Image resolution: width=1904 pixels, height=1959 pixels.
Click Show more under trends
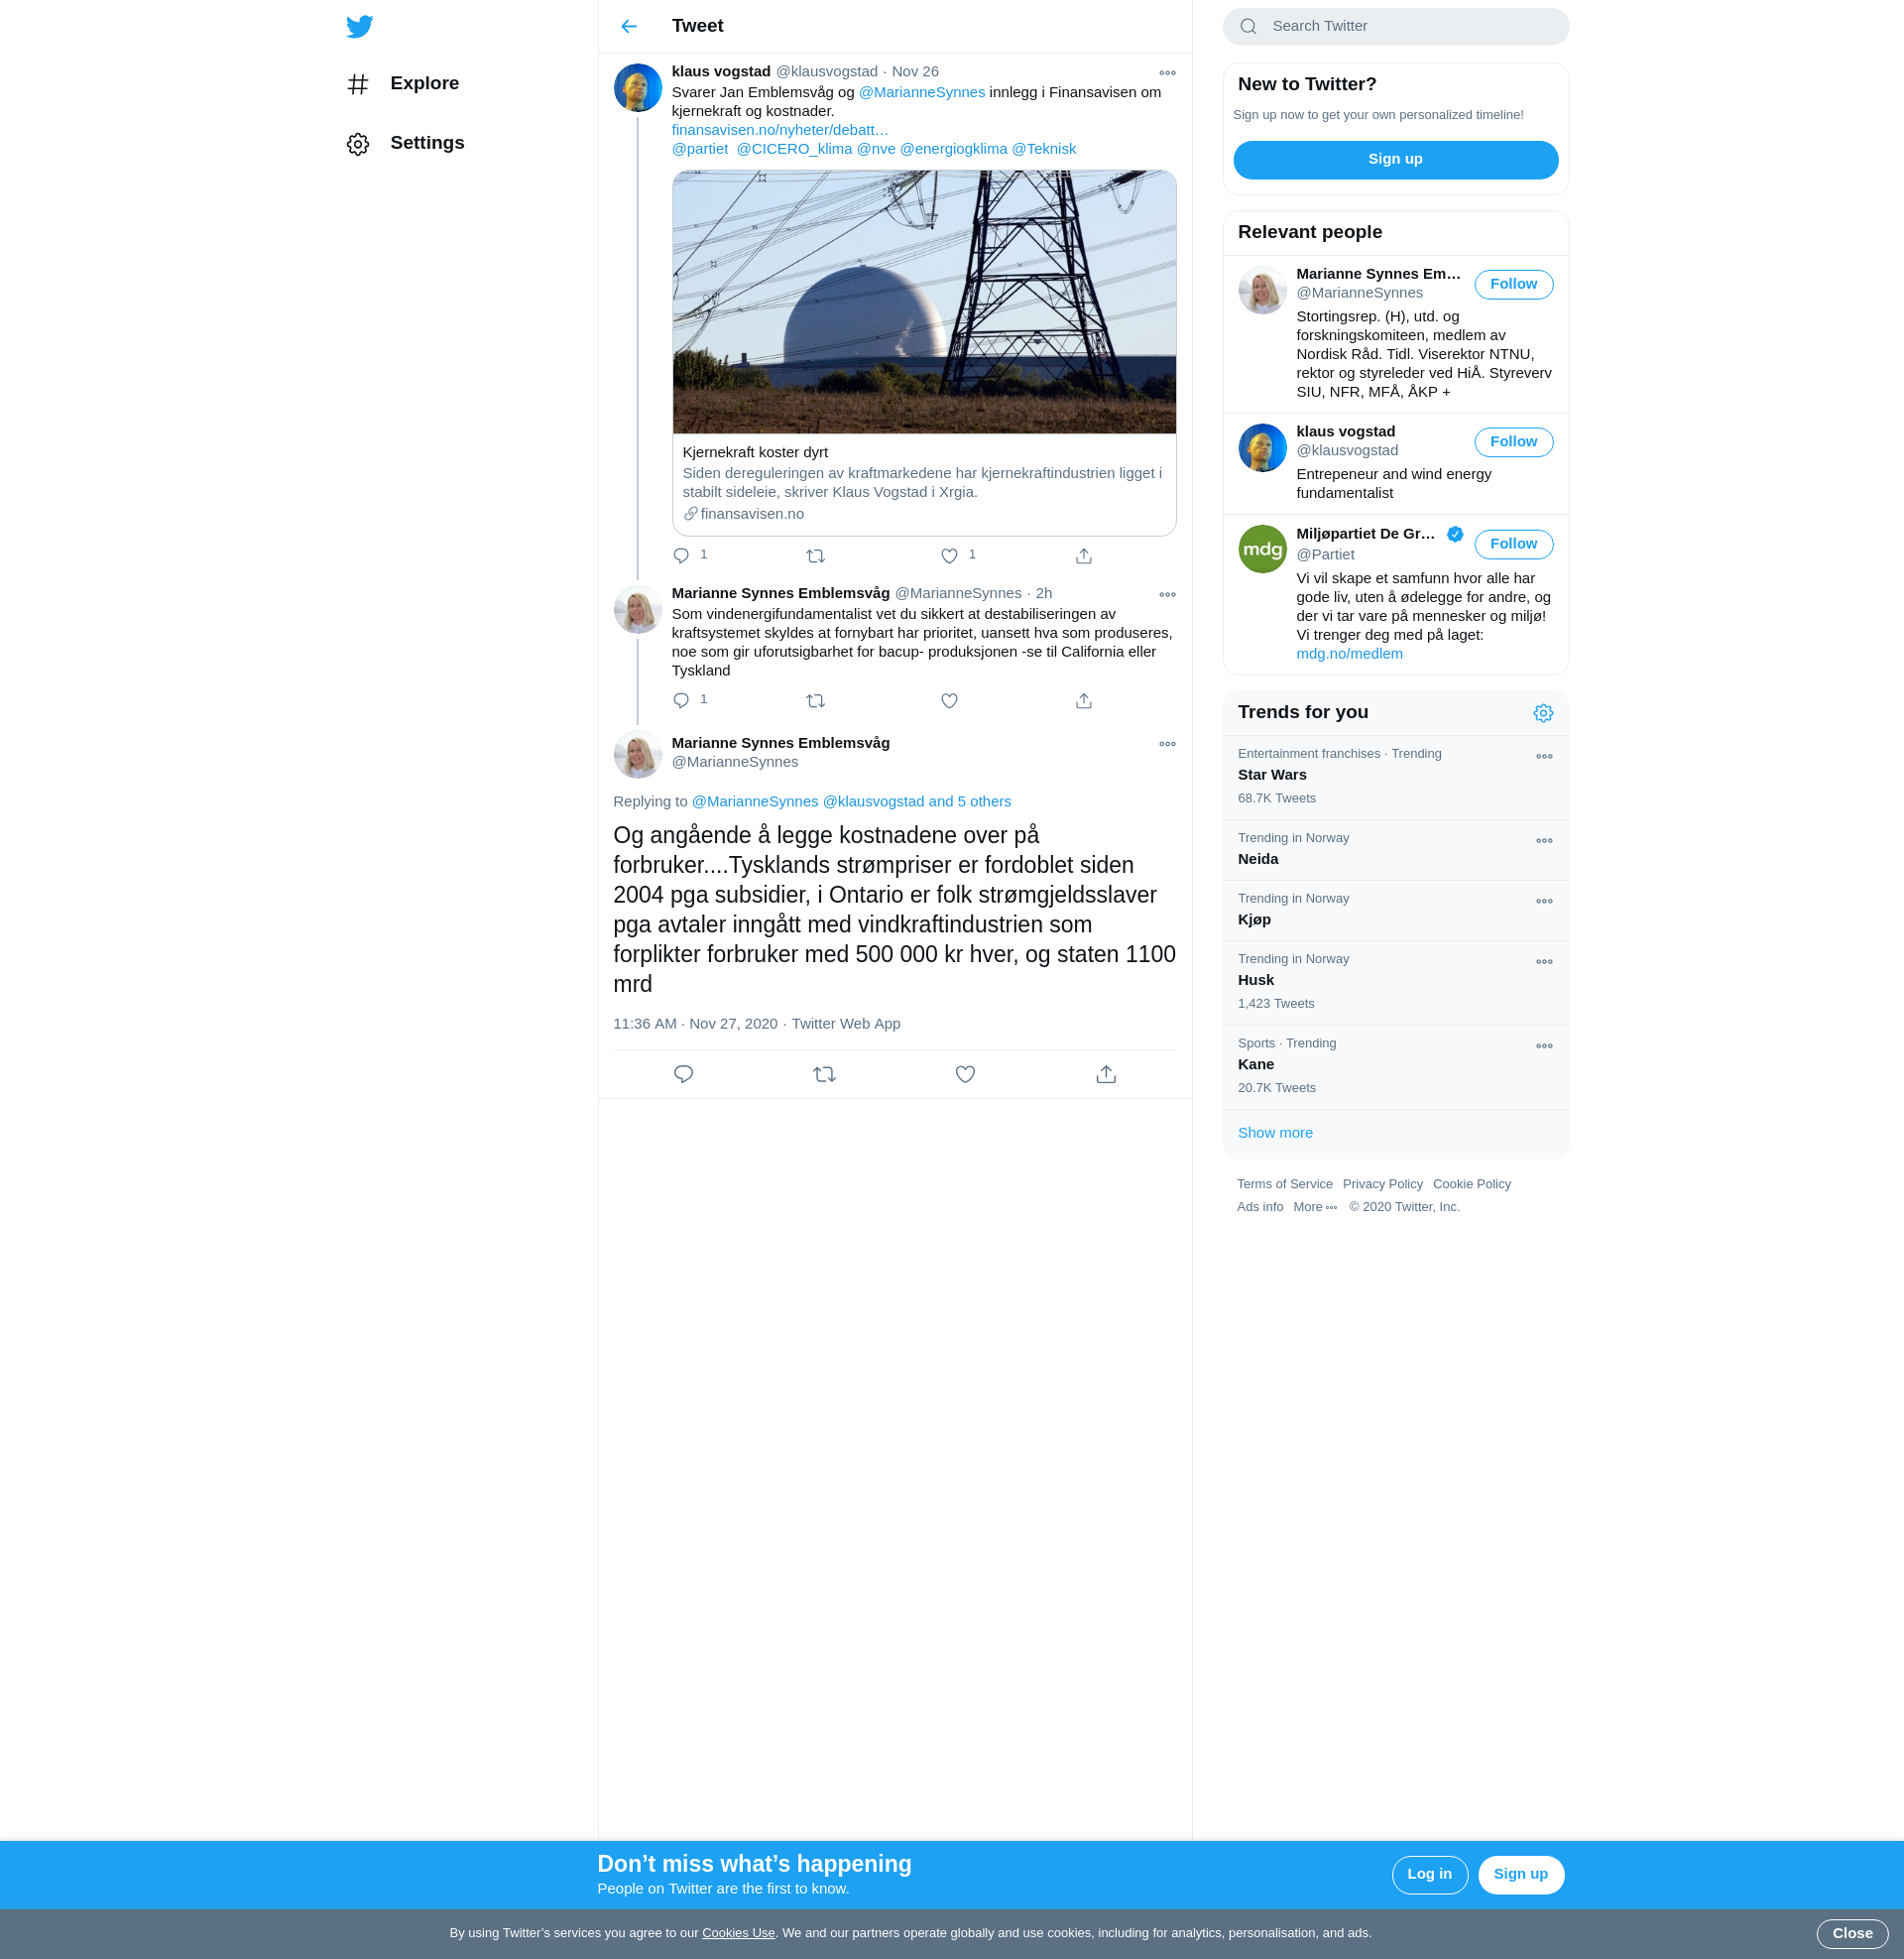coord(1274,1133)
